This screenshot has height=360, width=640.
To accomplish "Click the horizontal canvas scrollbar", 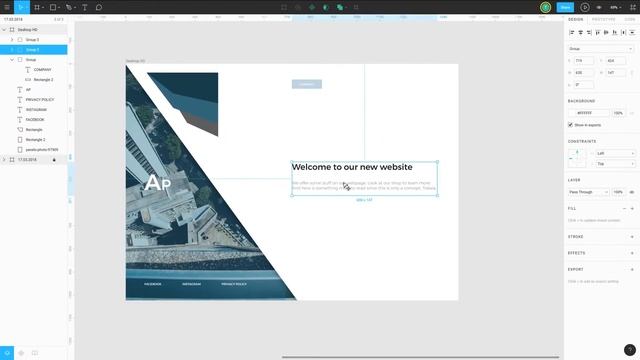I will click(x=420, y=357).
